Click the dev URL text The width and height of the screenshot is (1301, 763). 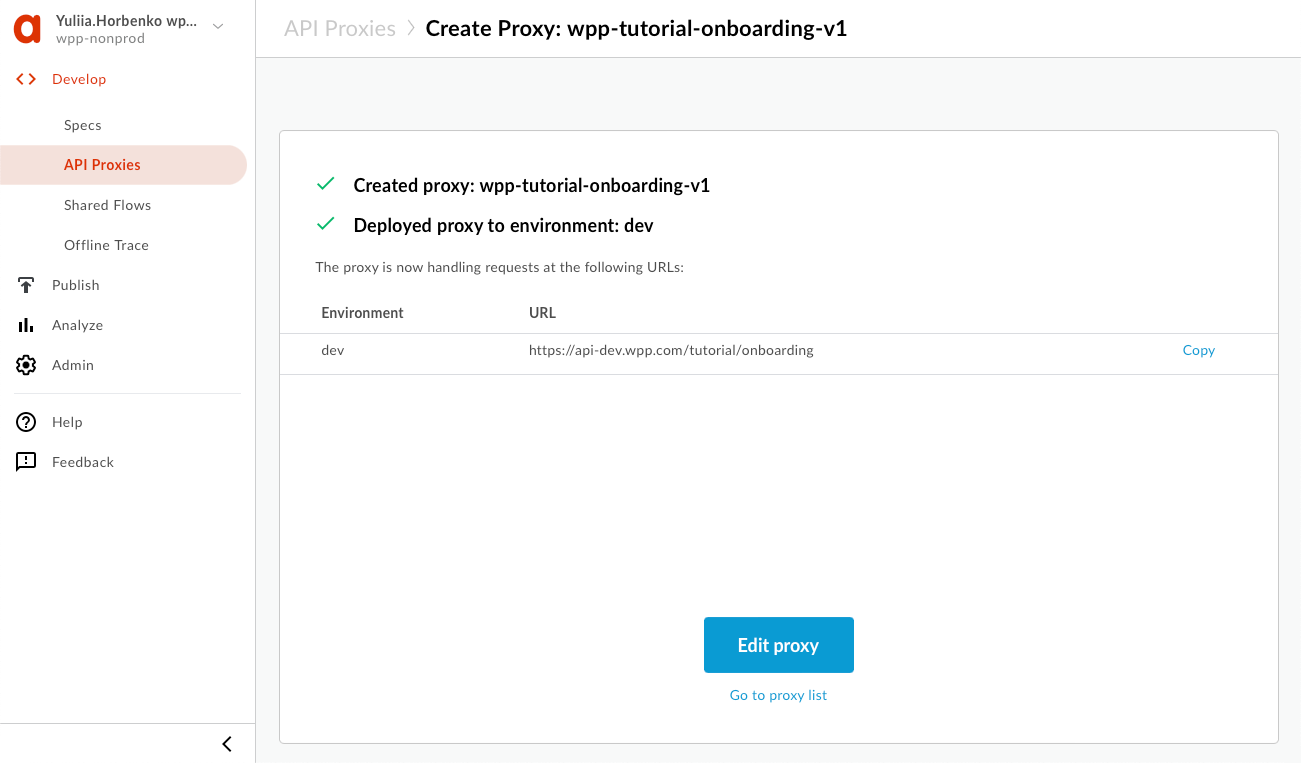click(670, 350)
